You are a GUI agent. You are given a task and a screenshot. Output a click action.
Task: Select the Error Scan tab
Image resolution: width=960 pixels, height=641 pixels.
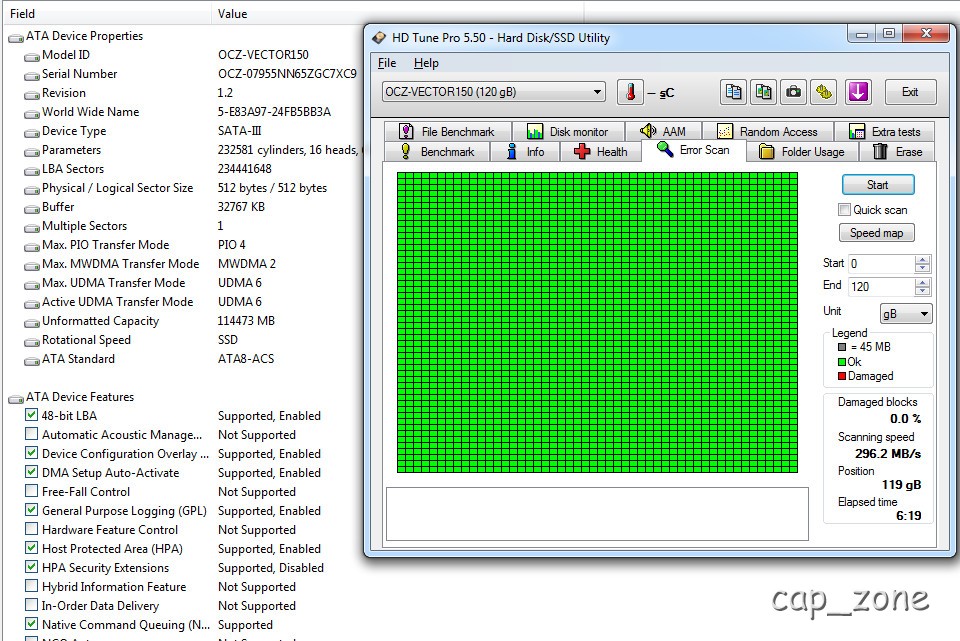coord(693,150)
